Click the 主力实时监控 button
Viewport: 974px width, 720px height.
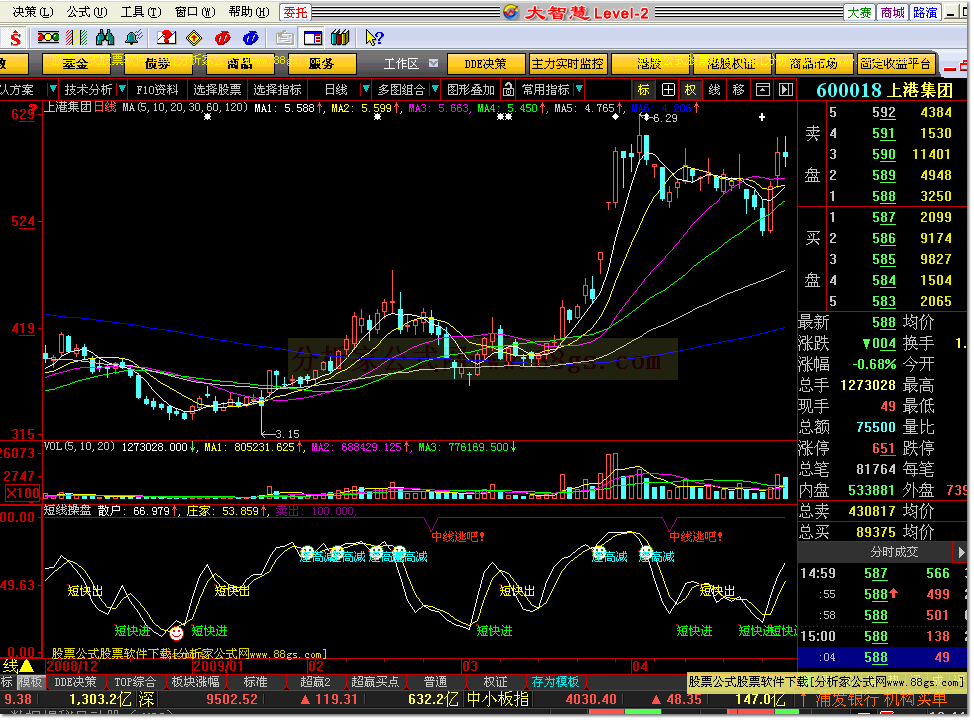tap(568, 64)
